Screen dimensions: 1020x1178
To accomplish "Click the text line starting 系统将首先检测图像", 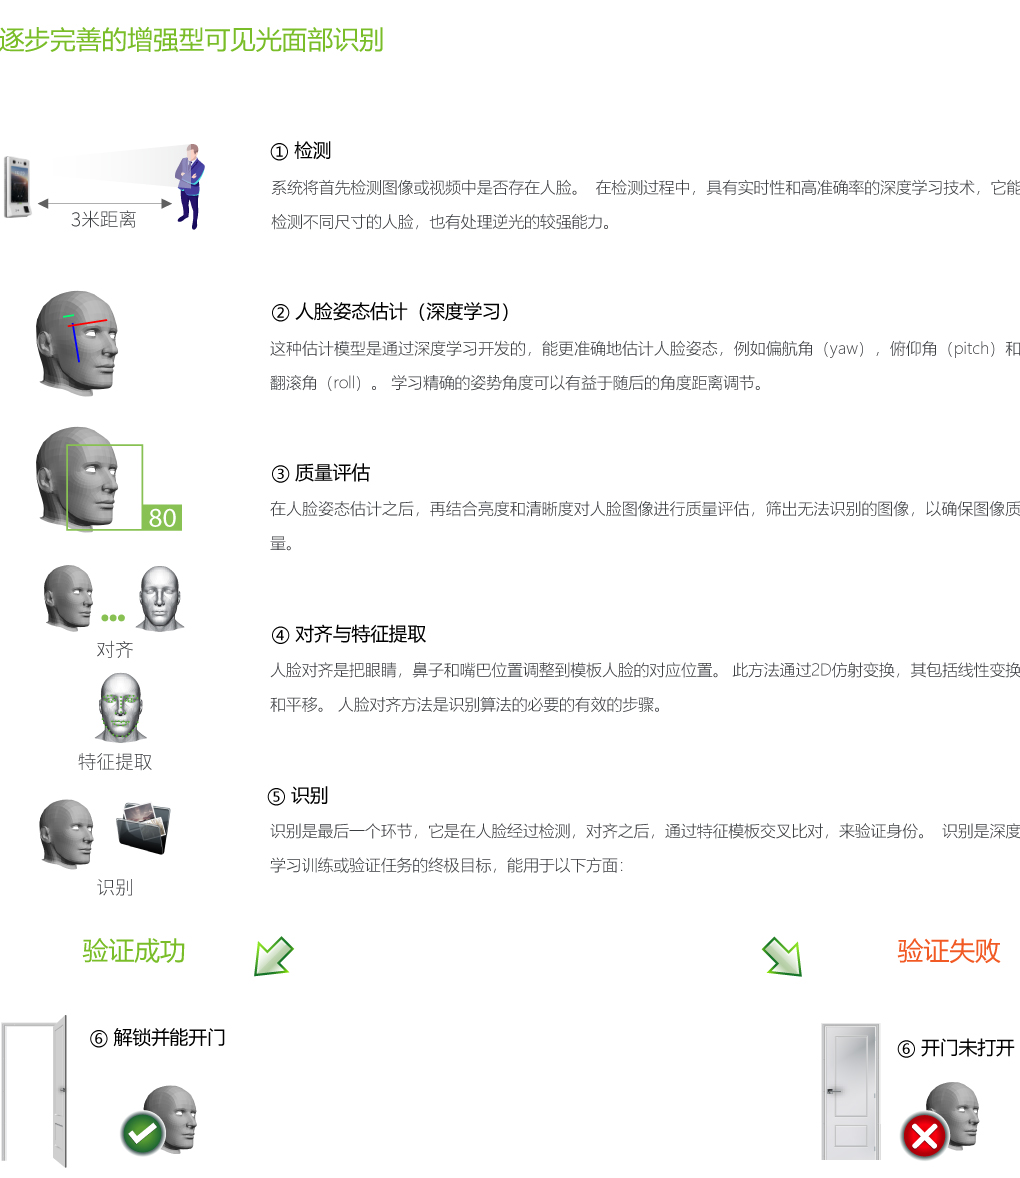I will pyautogui.click(x=645, y=188).
